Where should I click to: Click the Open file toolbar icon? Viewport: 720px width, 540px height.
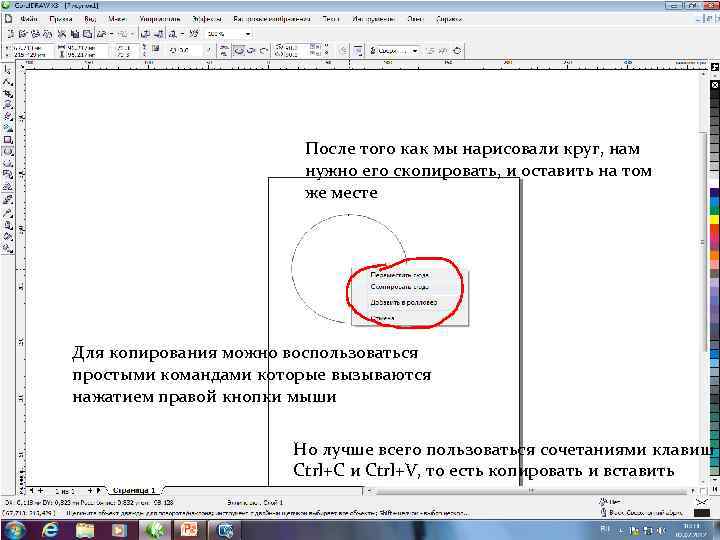23,34
